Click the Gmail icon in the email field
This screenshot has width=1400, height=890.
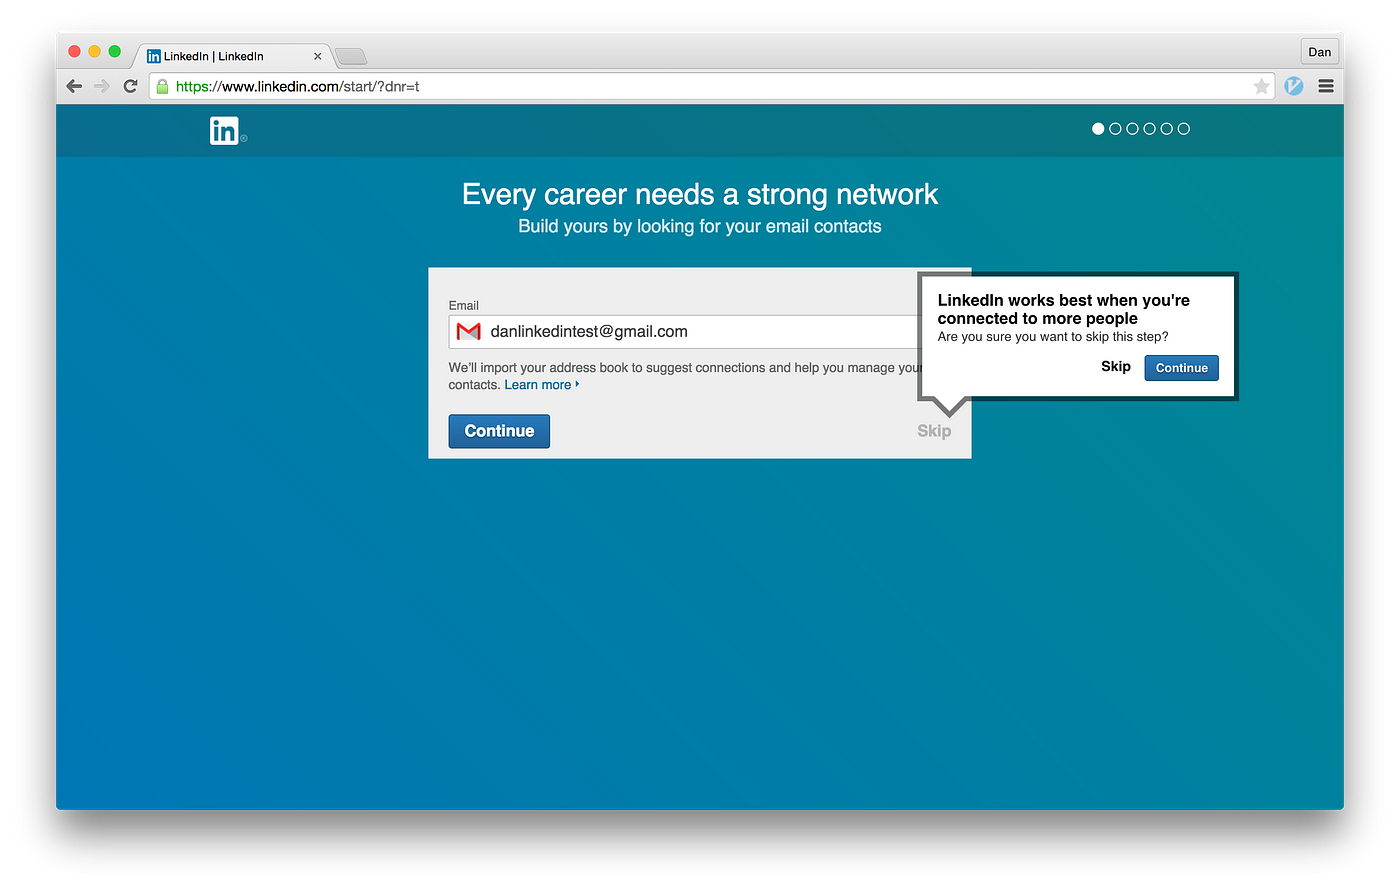[468, 331]
